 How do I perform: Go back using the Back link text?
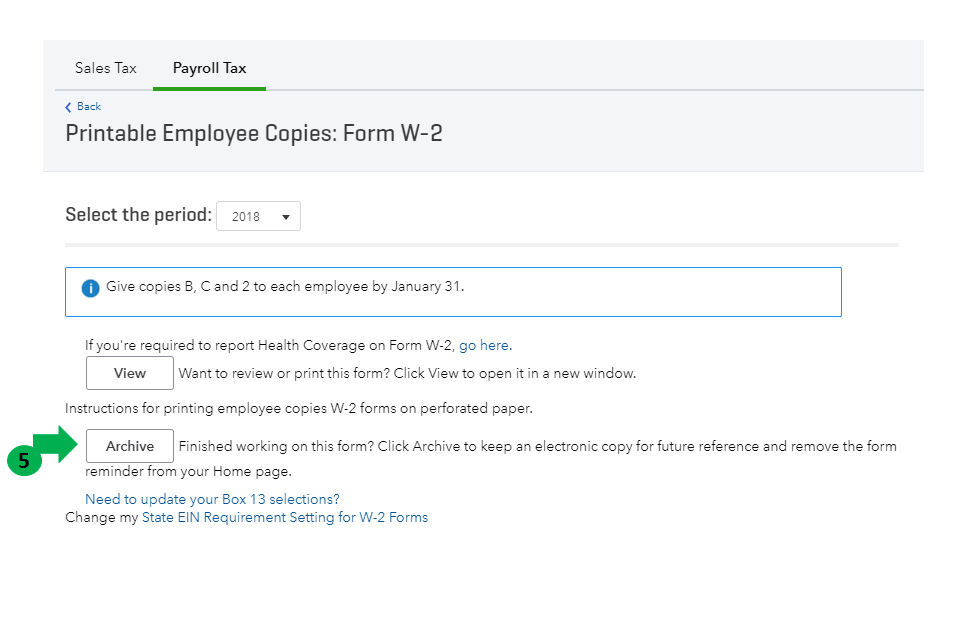click(x=89, y=107)
